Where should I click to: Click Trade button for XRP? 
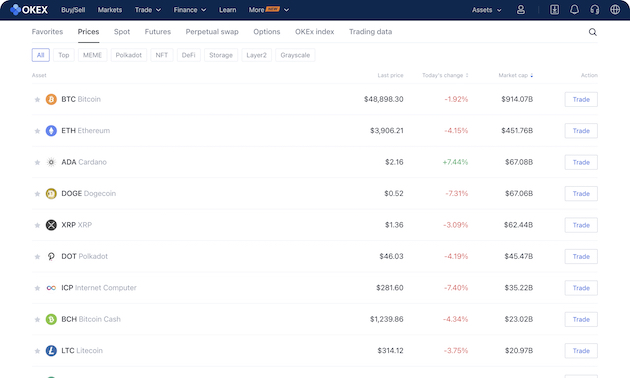(x=581, y=225)
